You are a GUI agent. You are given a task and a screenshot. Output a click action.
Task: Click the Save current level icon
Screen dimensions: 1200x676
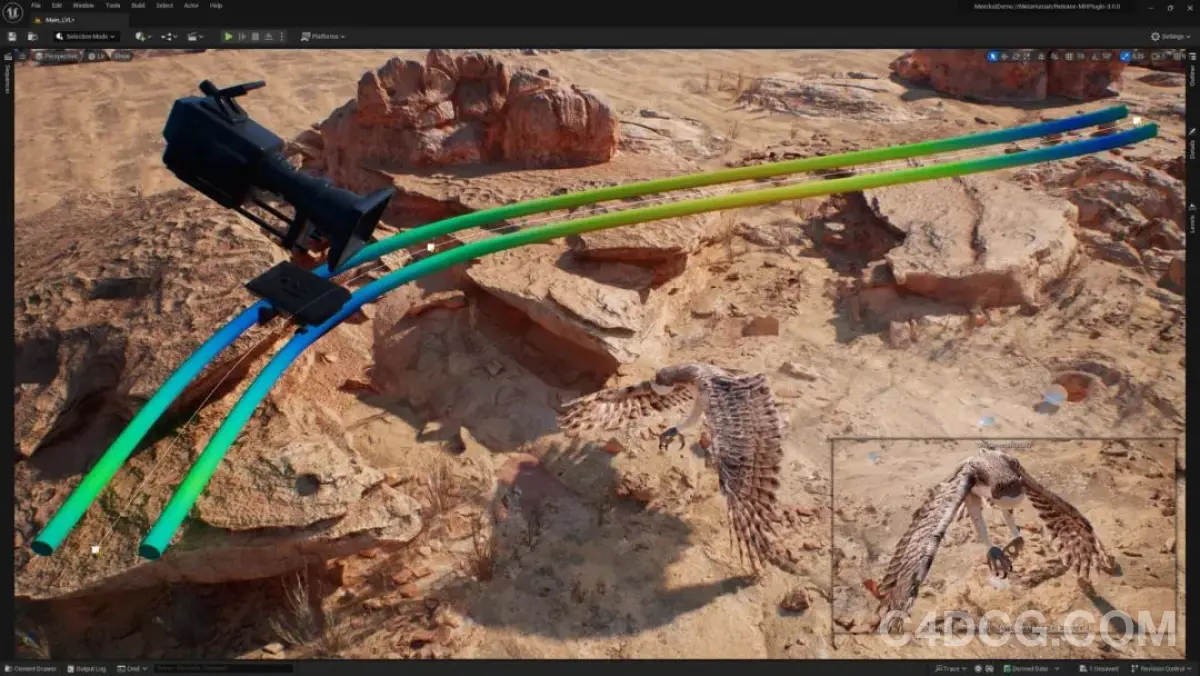[x=12, y=36]
